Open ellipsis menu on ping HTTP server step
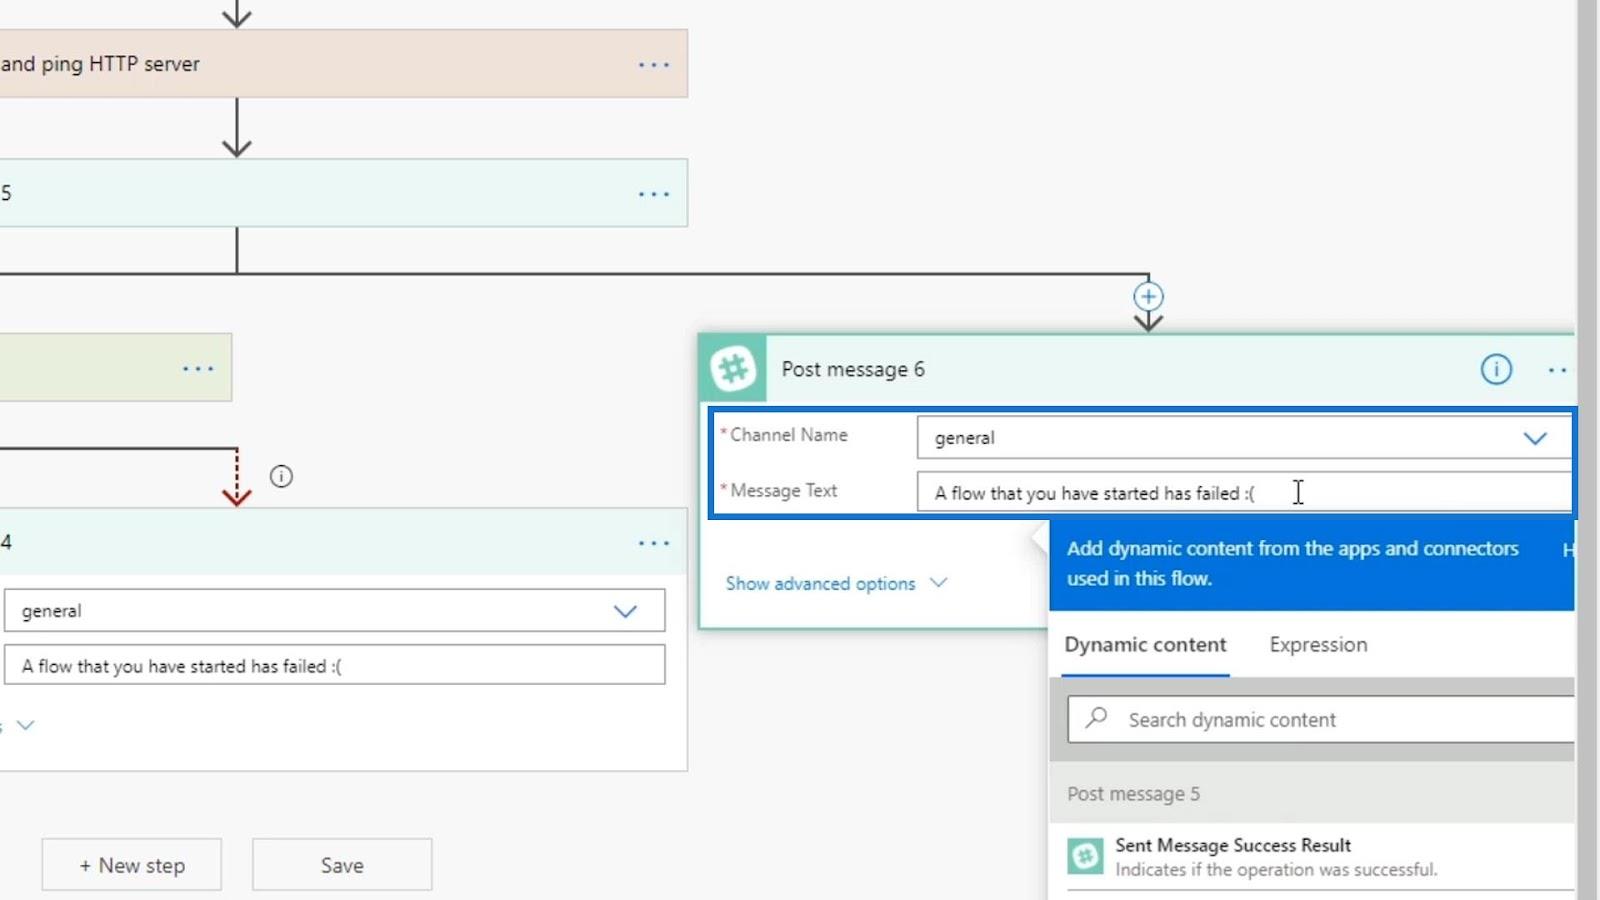 point(654,65)
